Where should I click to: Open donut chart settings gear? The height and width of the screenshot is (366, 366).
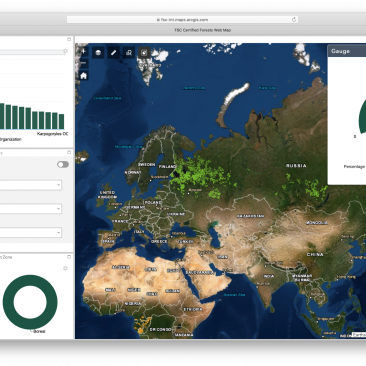[x=65, y=268]
